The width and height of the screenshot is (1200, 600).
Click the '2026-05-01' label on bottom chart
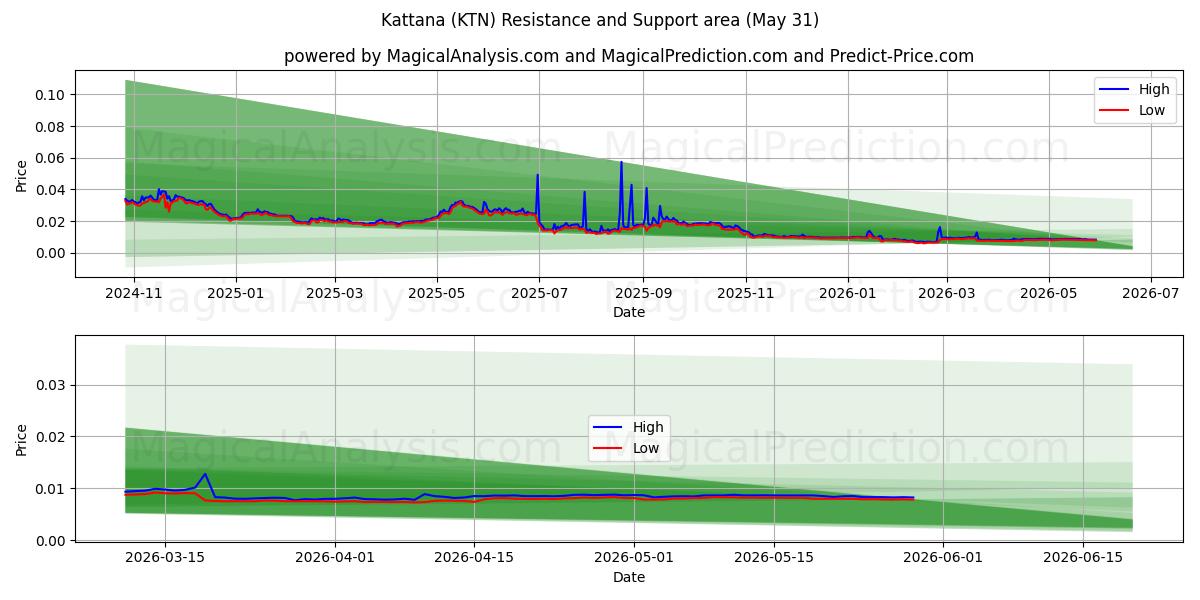(x=634, y=559)
